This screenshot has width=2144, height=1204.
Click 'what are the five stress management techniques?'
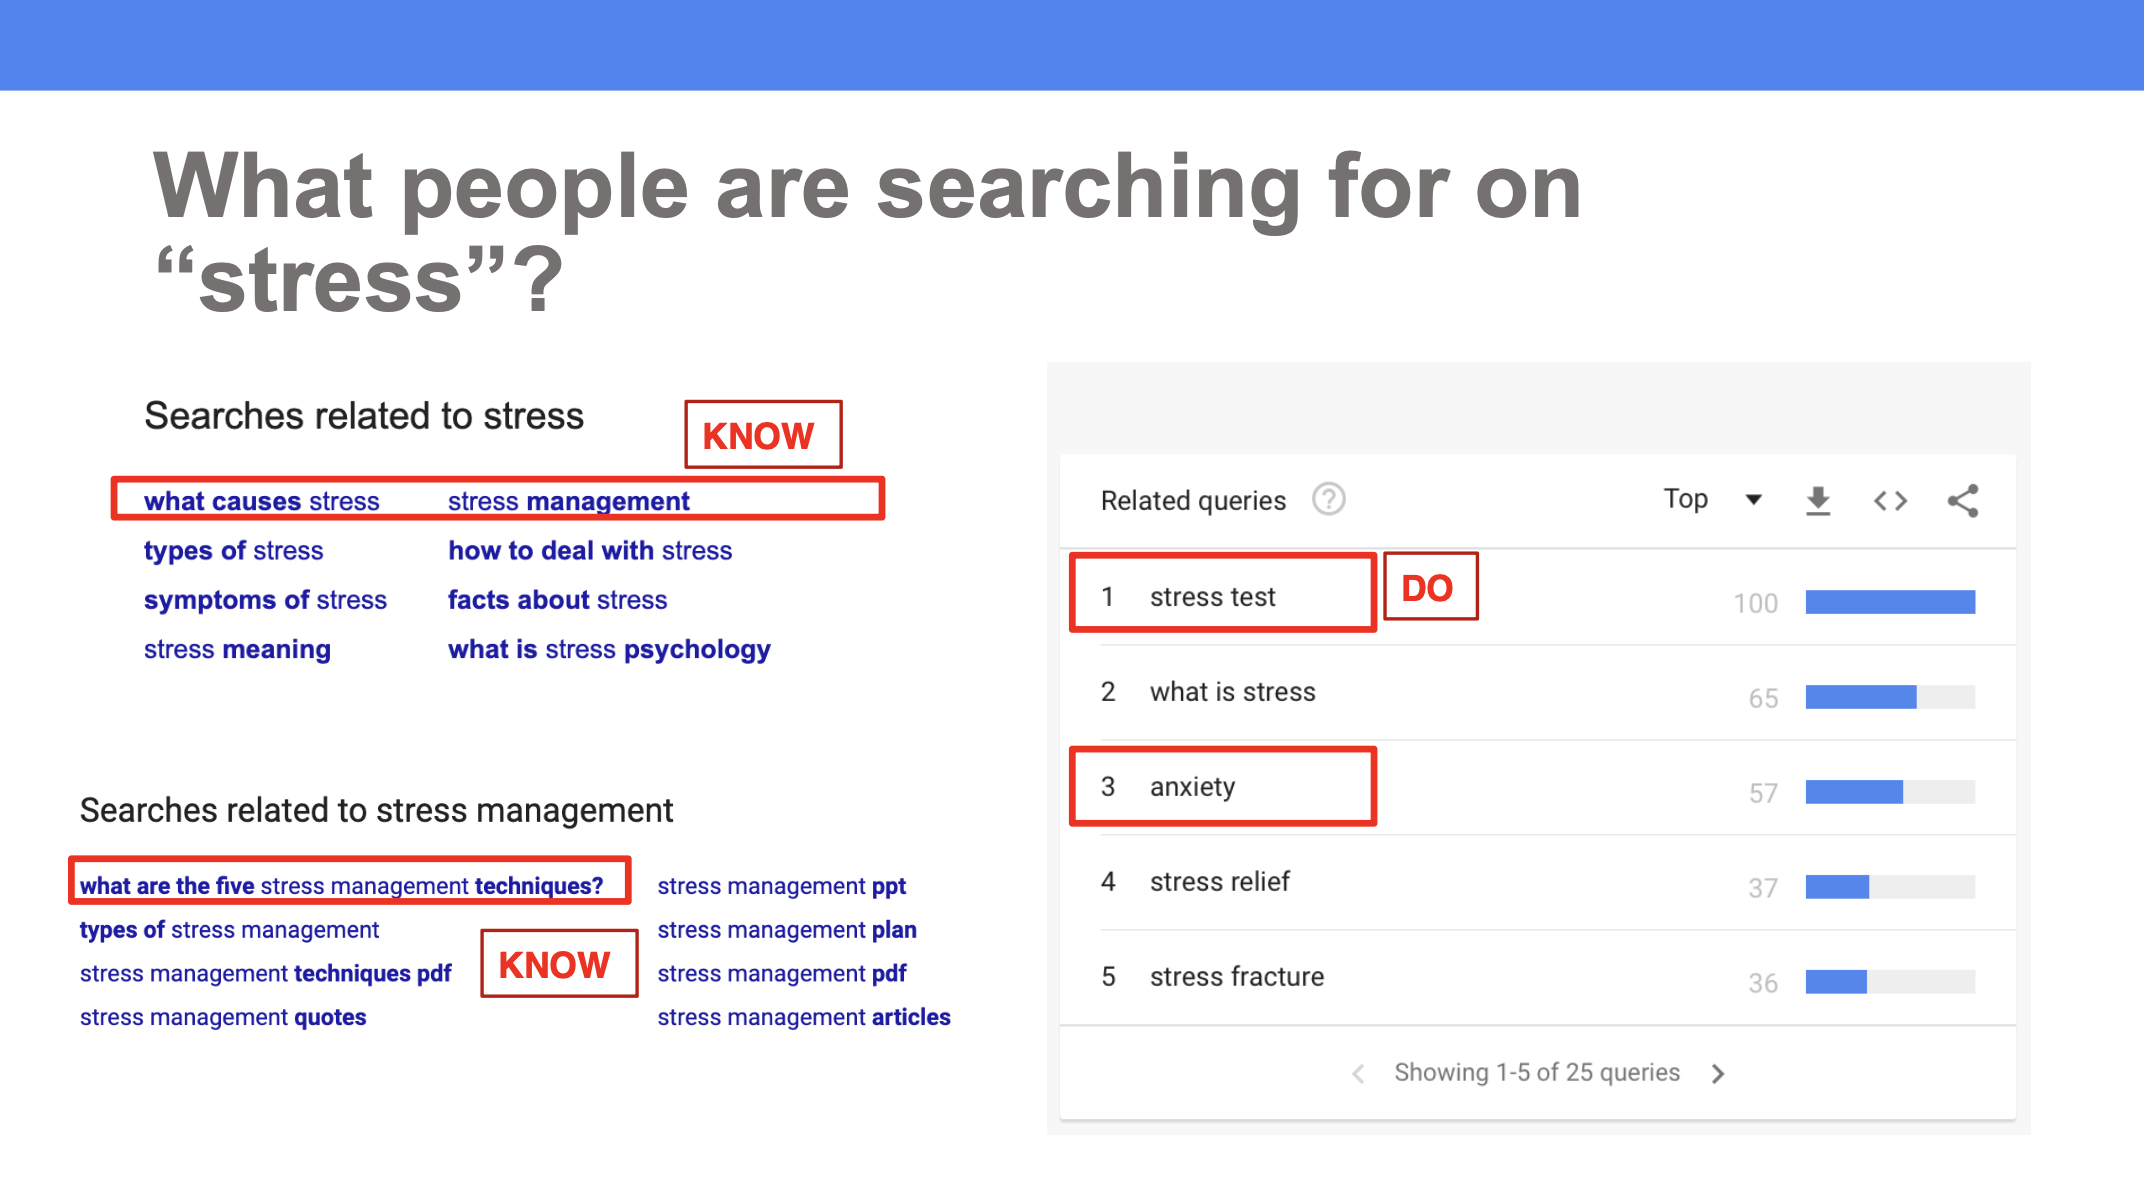341,886
